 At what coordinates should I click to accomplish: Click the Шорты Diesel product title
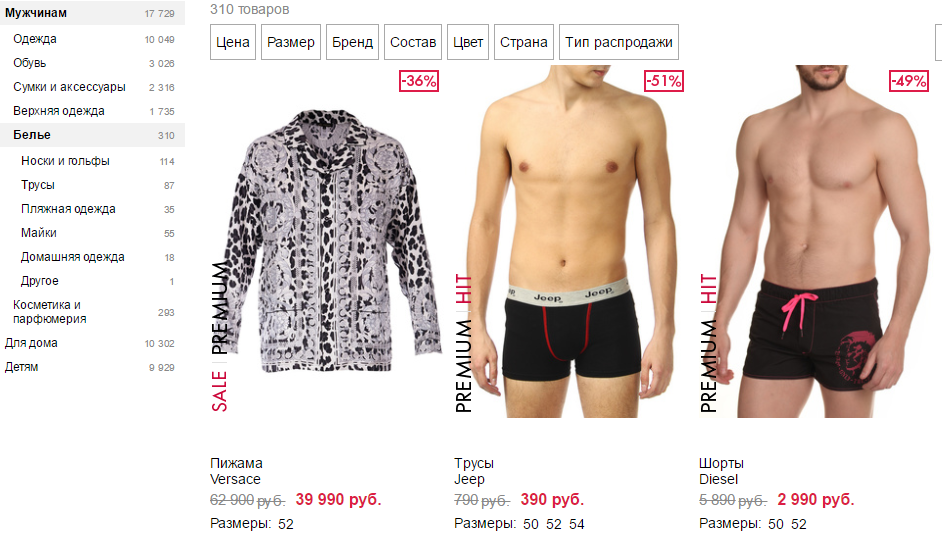(721, 471)
